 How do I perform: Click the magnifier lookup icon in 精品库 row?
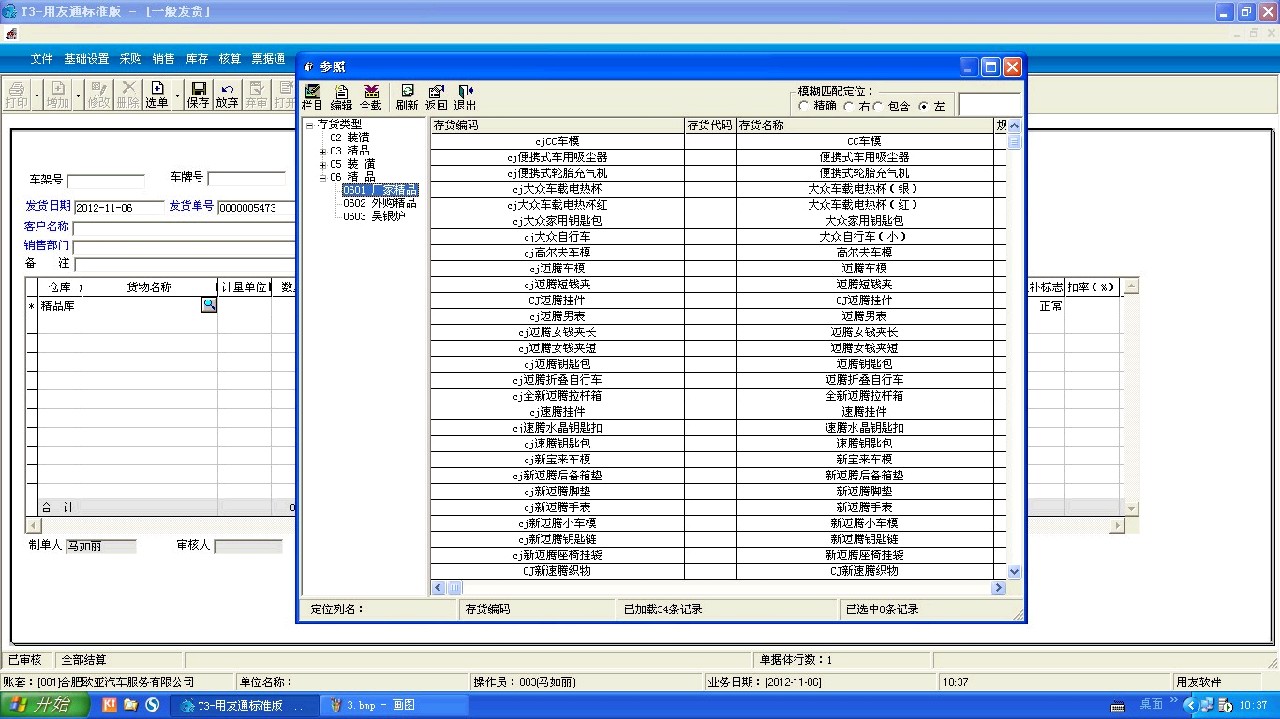coord(209,306)
